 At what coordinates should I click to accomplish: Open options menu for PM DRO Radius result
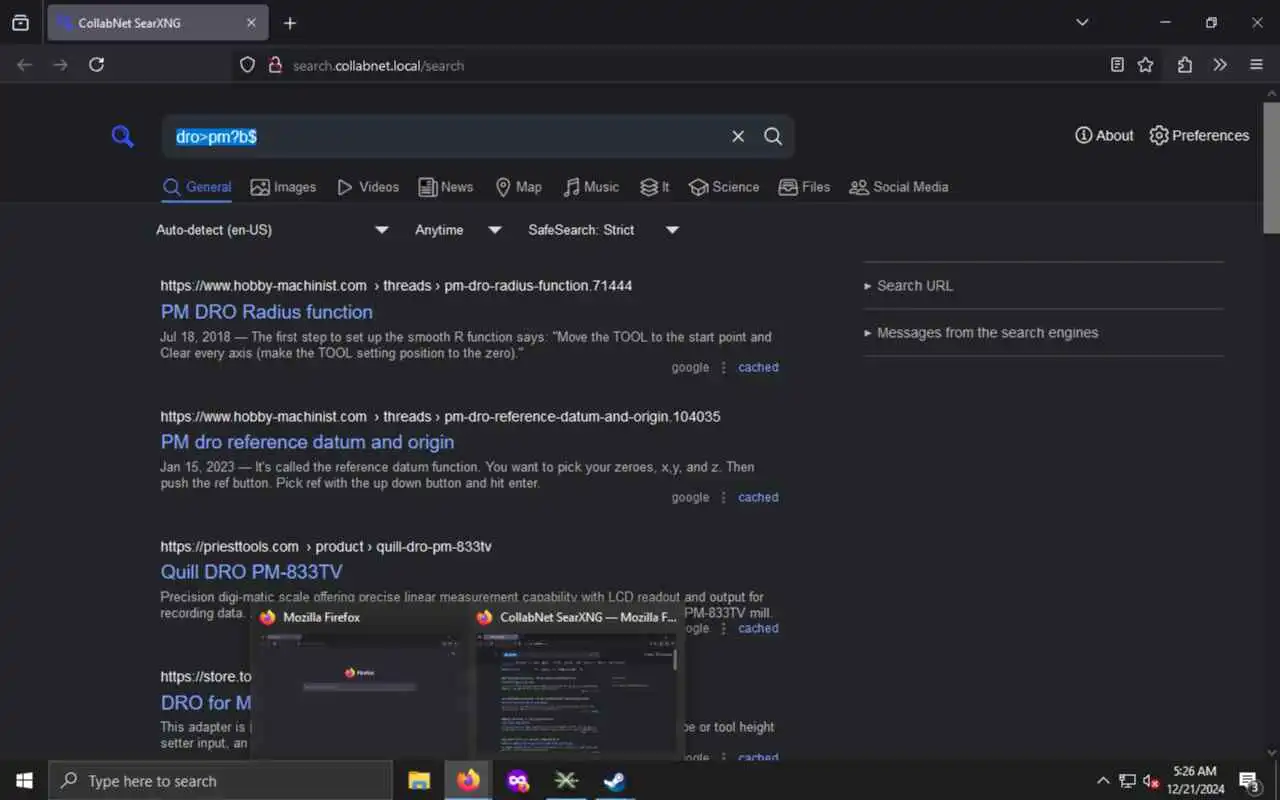tap(724, 367)
